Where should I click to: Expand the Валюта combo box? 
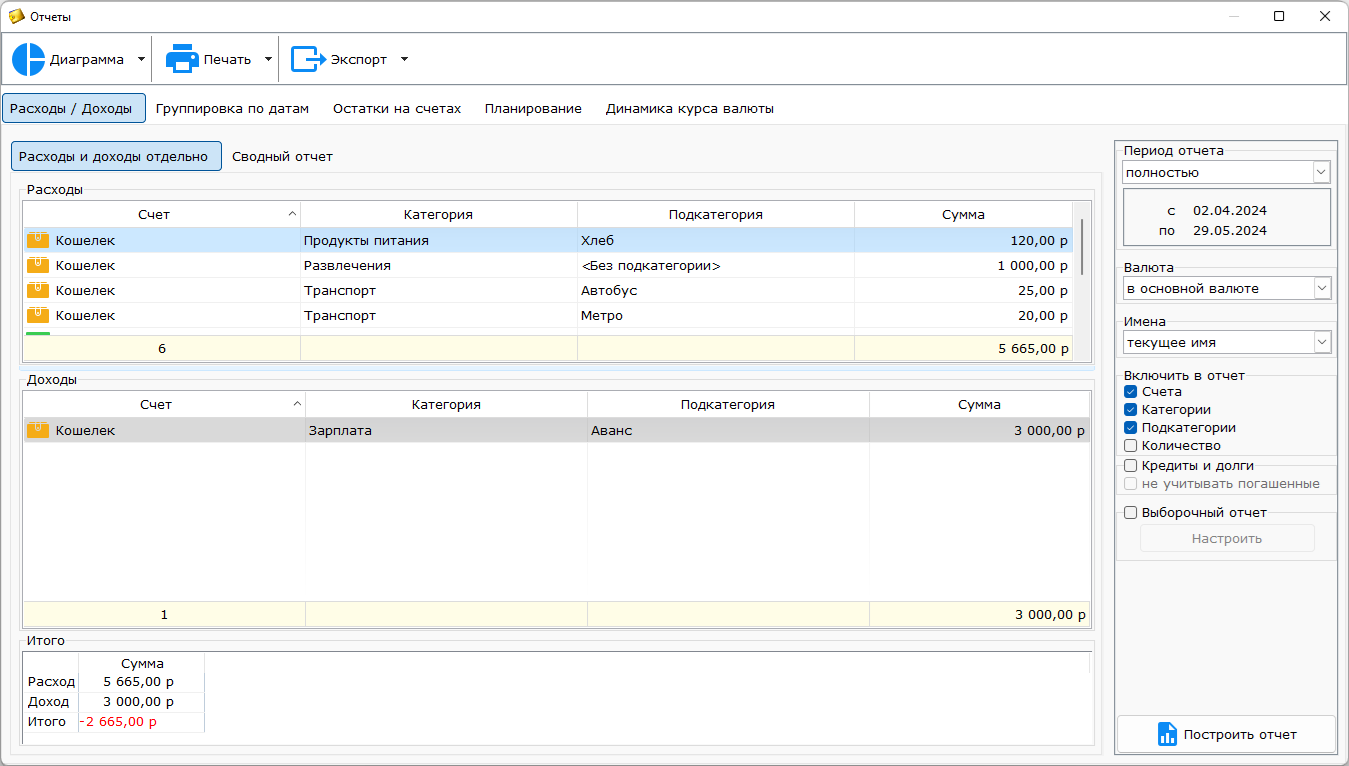(1322, 288)
